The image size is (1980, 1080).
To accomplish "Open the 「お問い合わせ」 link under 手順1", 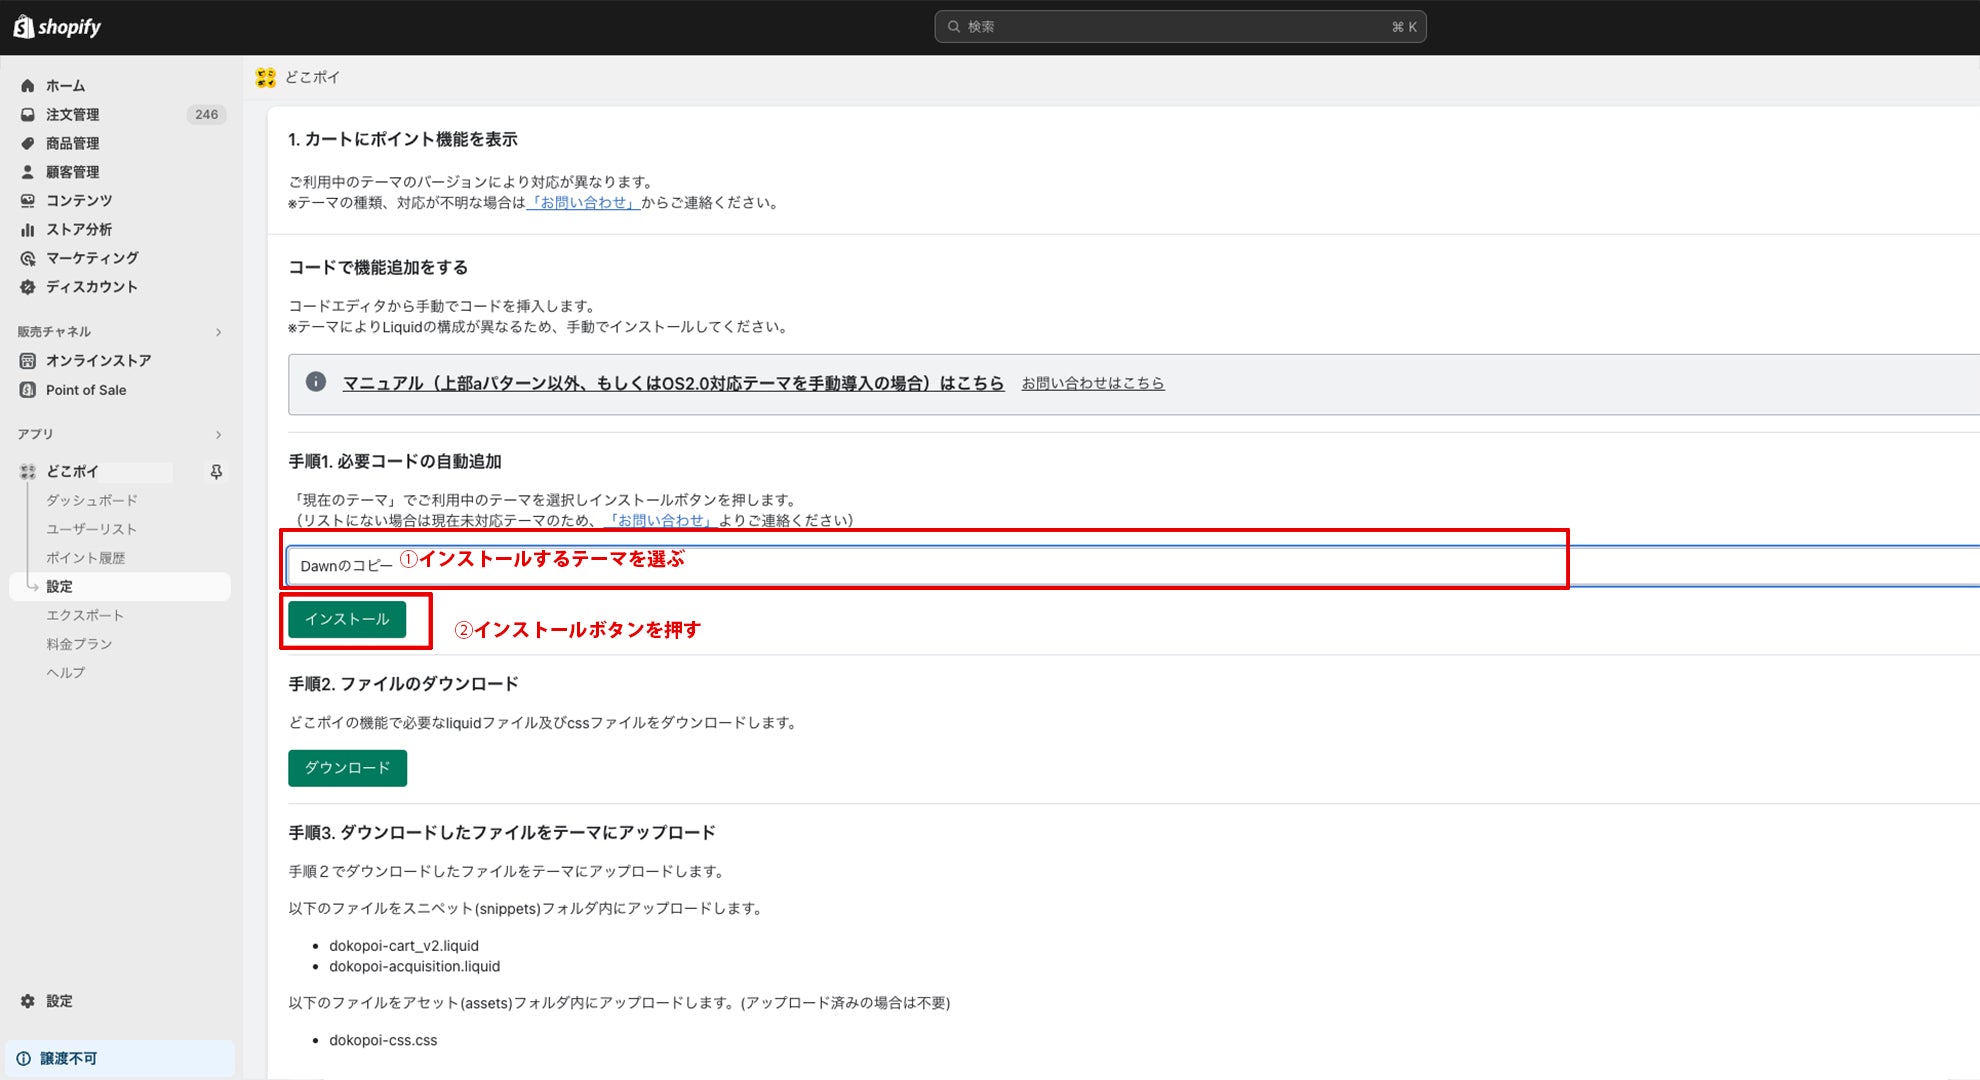I will click(660, 521).
